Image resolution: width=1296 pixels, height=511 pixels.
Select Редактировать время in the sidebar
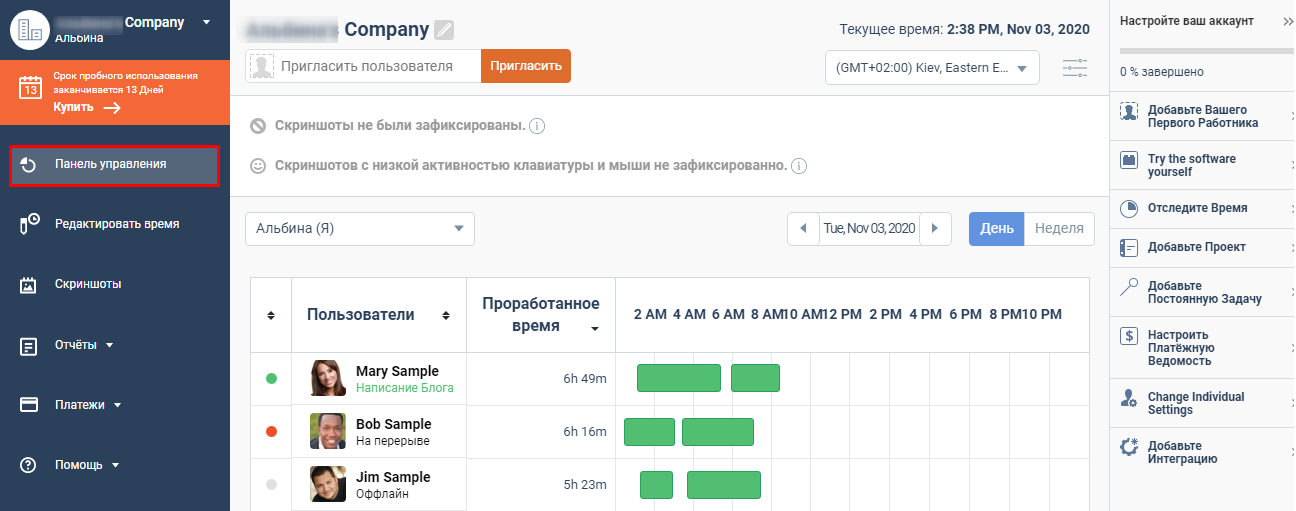click(116, 224)
